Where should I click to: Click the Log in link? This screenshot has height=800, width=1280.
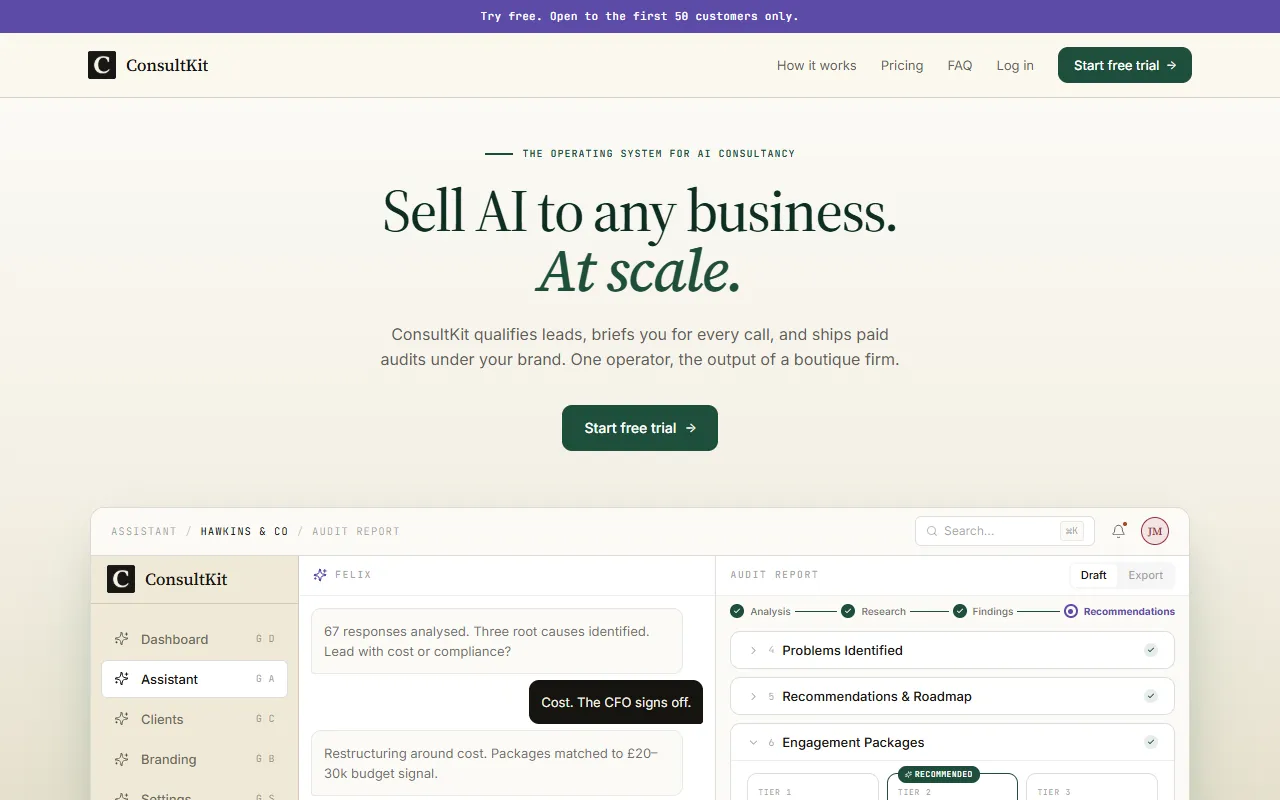pyautogui.click(x=1015, y=65)
